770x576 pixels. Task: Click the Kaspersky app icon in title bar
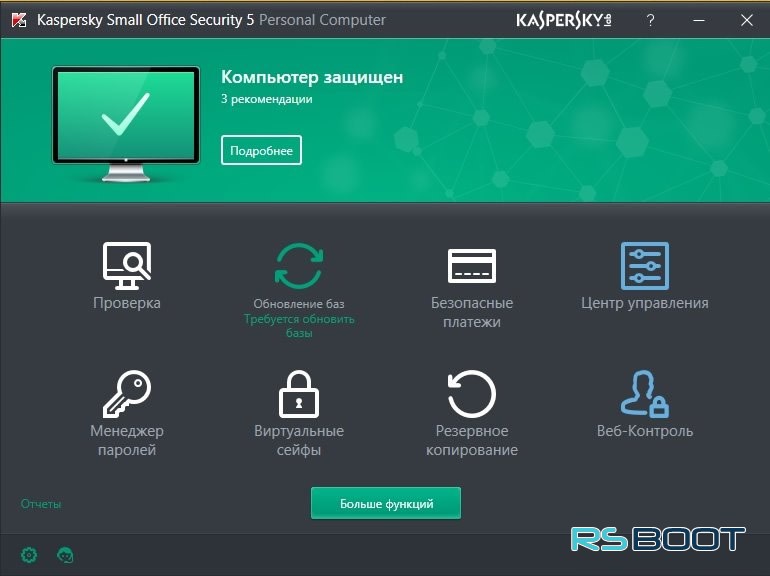click(x=19, y=20)
